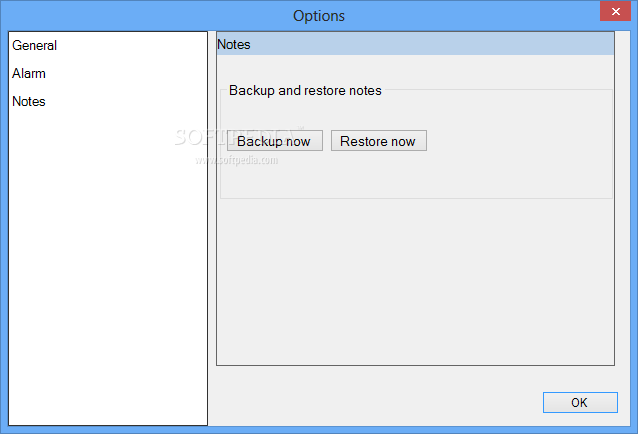
Task: Open the Alarm settings category
Action: [x=29, y=73]
